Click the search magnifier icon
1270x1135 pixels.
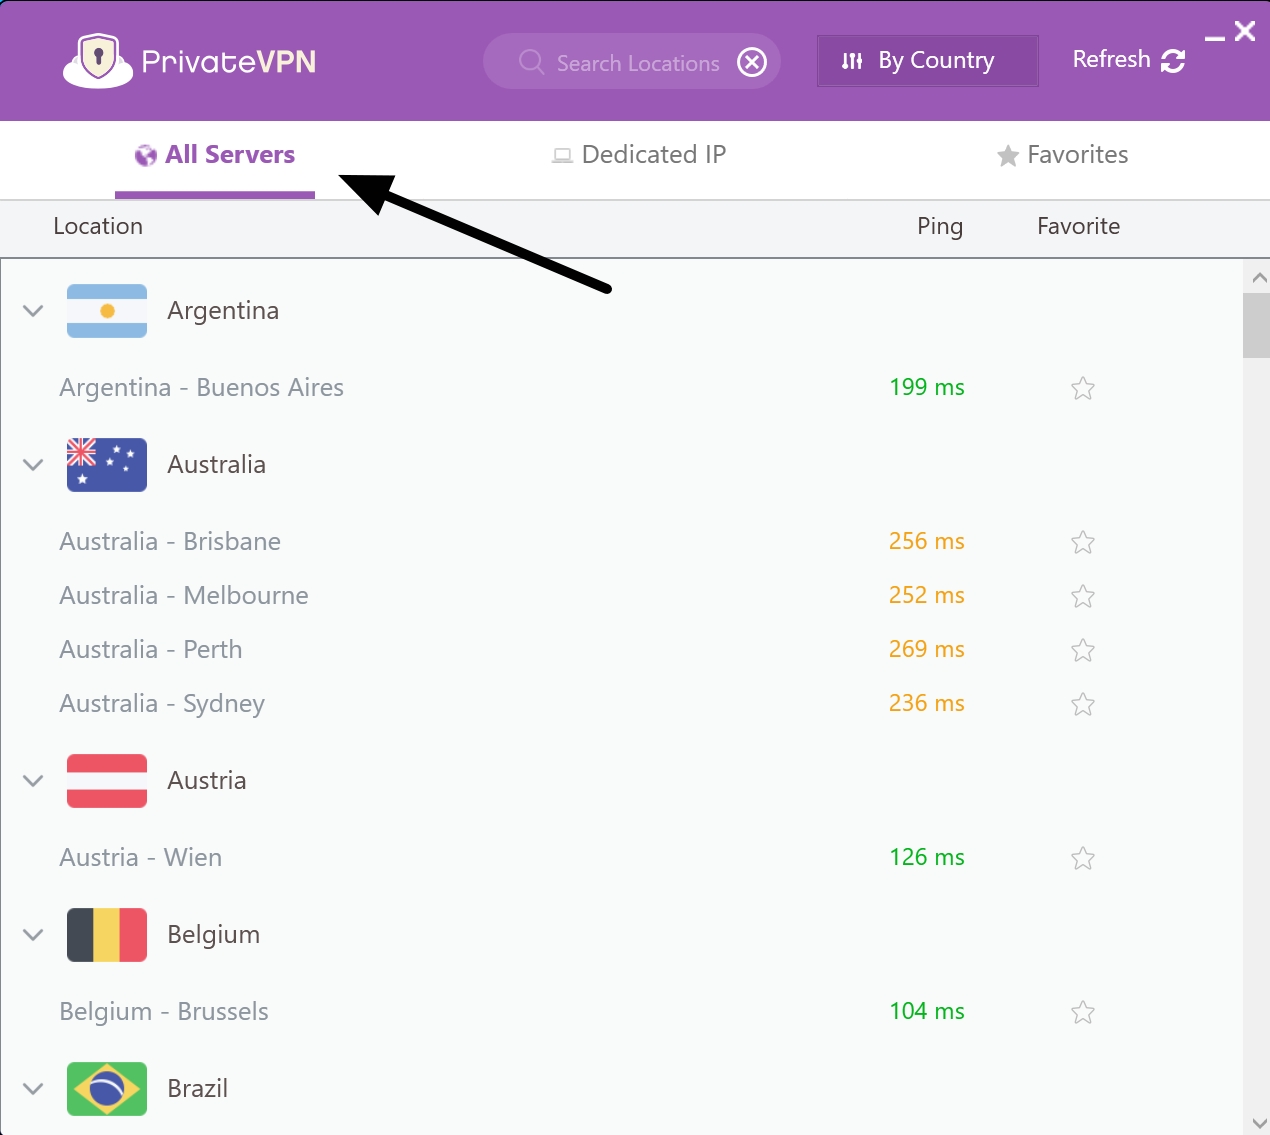(x=530, y=62)
